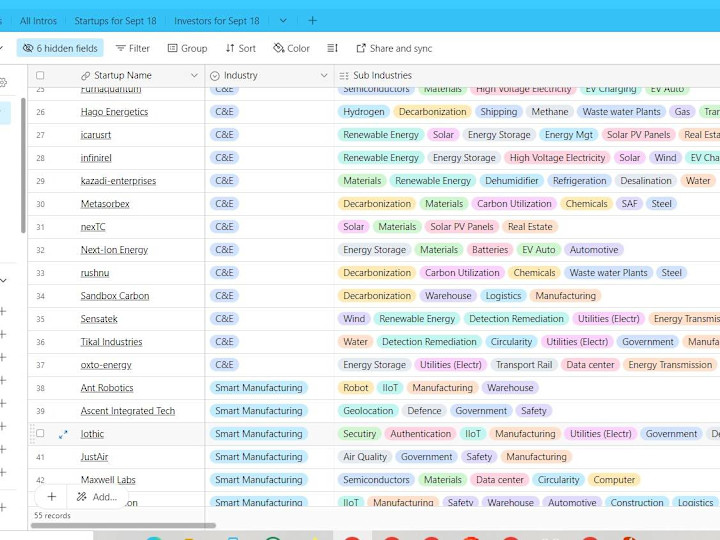720x540 pixels.
Task: Switch to Investors for Sept 18 tab
Action: [217, 21]
